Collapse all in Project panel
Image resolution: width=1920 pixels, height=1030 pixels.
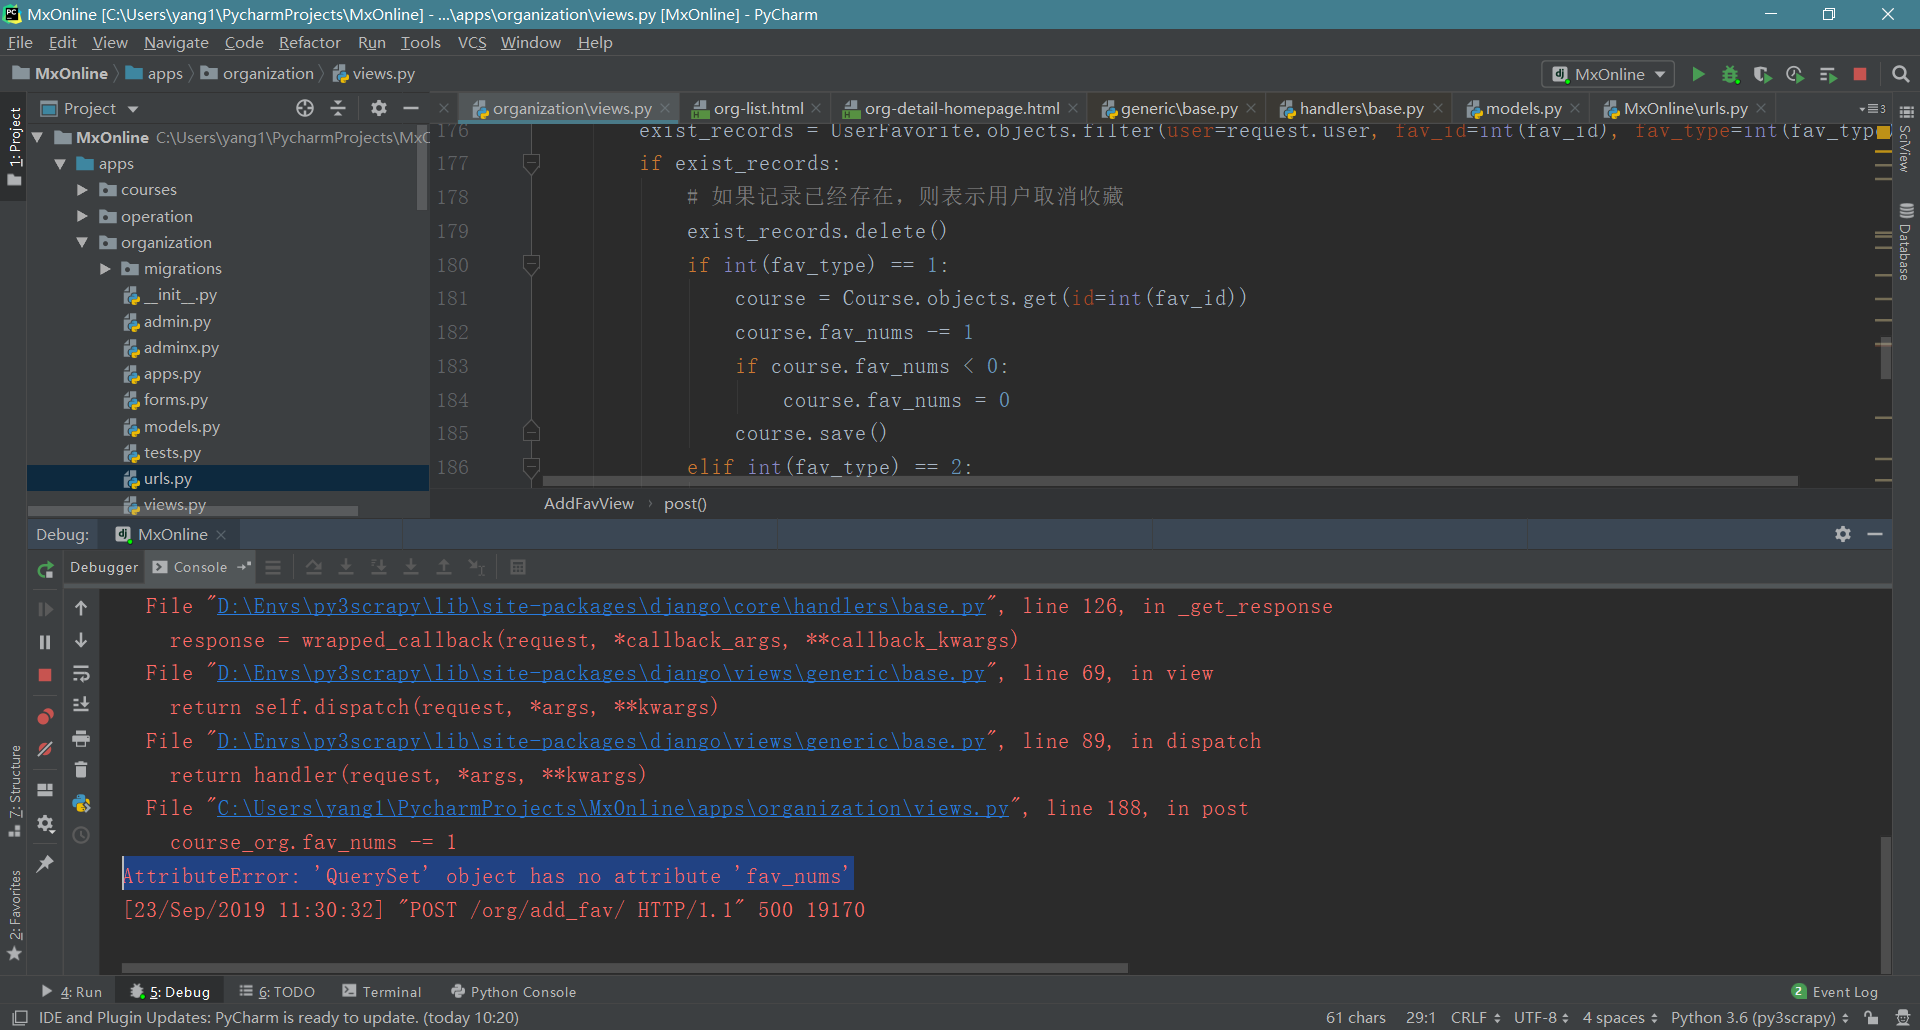point(338,108)
